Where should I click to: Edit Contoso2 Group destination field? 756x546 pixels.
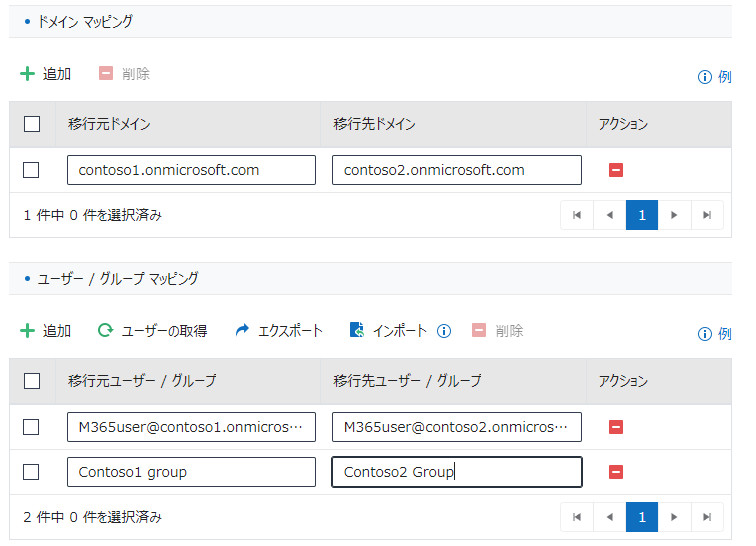pyautogui.click(x=457, y=472)
